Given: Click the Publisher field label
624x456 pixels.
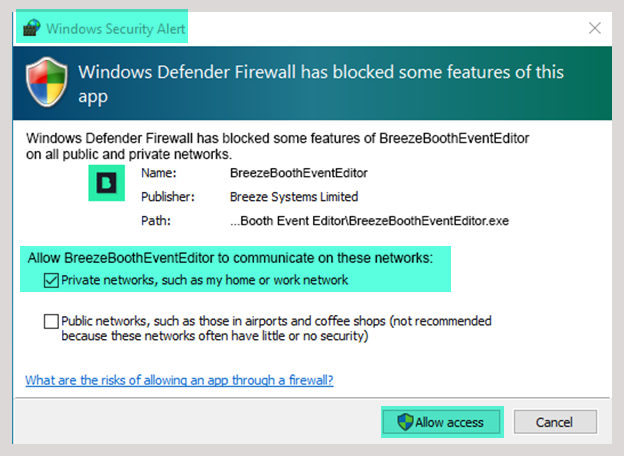Looking at the screenshot, I should (168, 197).
